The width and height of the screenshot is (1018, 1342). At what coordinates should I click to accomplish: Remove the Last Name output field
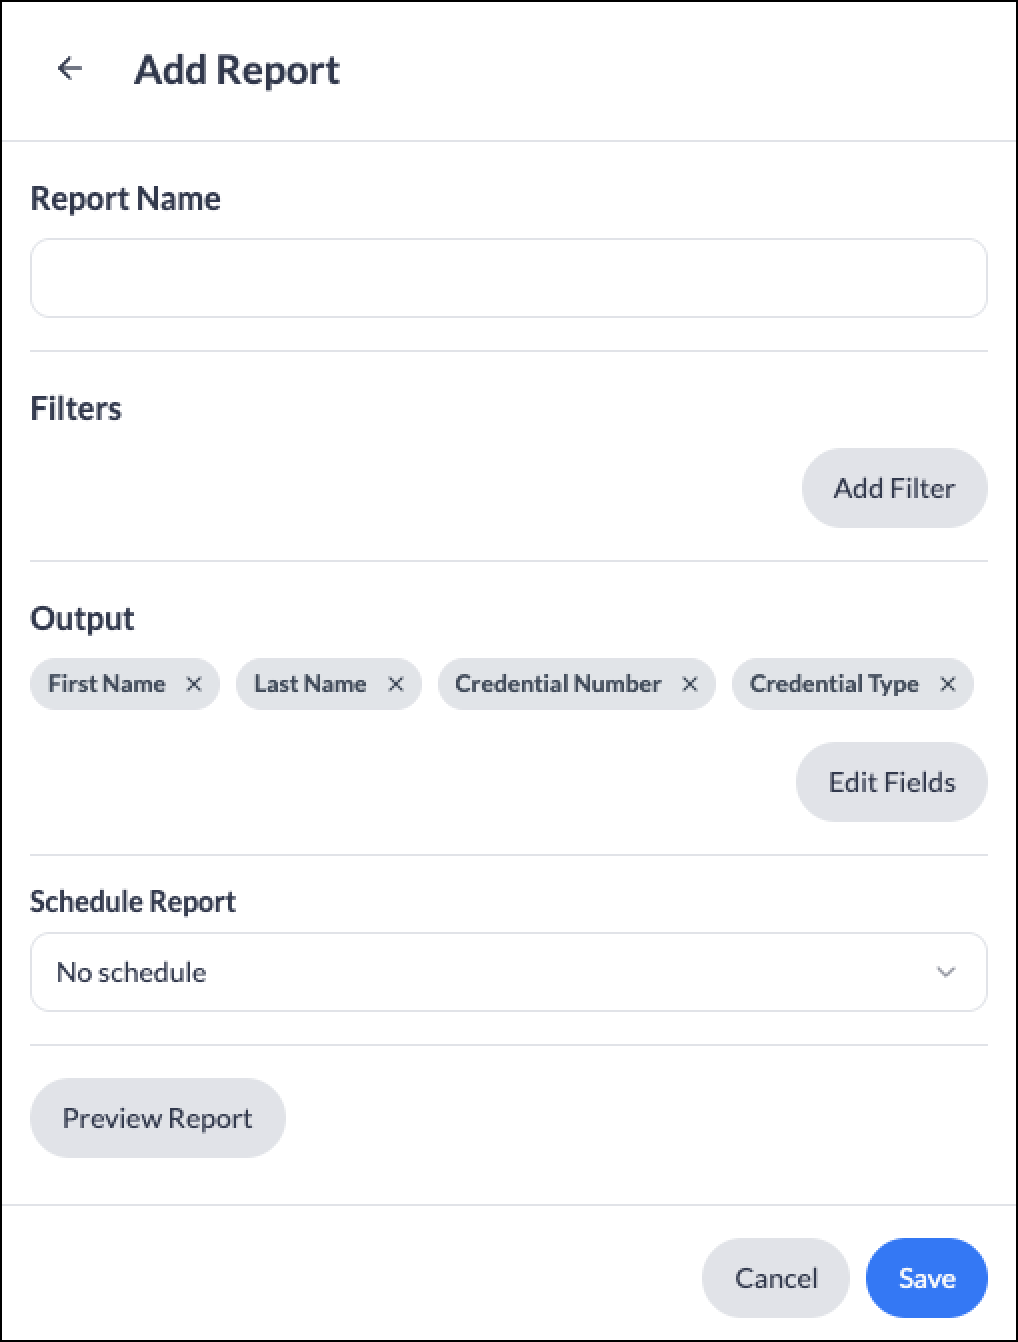[x=396, y=684]
